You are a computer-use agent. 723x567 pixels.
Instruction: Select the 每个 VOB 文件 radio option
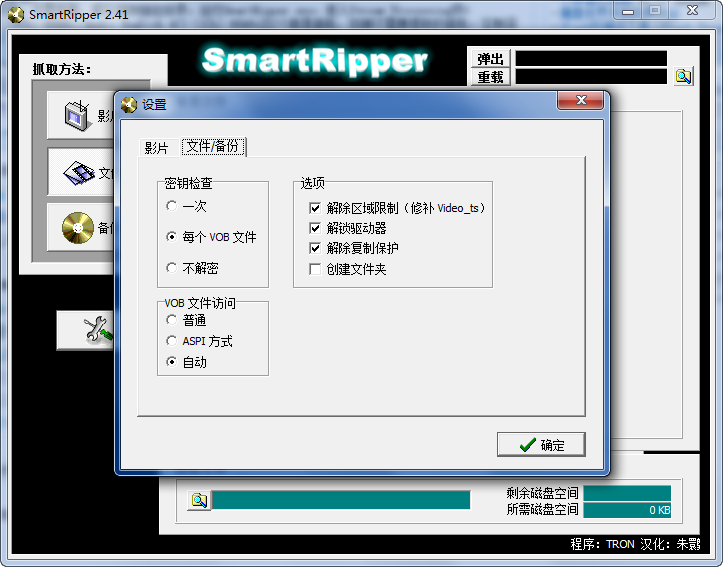(x=172, y=237)
